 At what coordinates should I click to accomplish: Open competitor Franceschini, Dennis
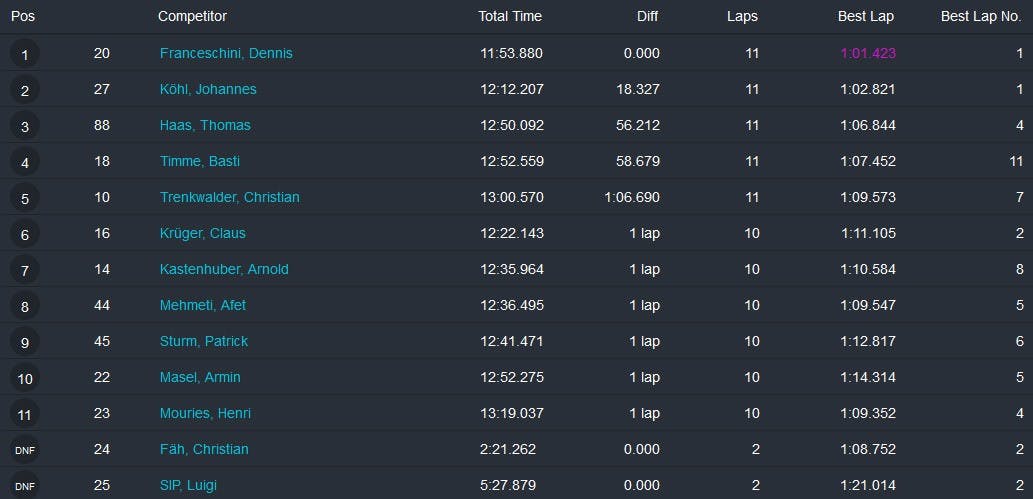click(226, 53)
